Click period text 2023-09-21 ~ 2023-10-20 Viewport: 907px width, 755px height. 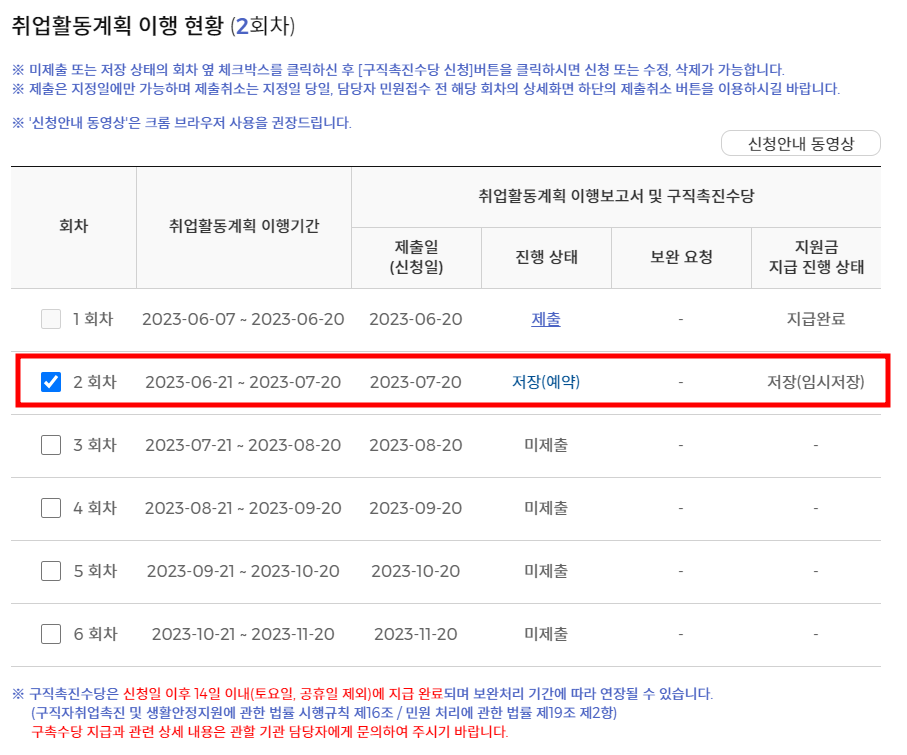coord(243,571)
